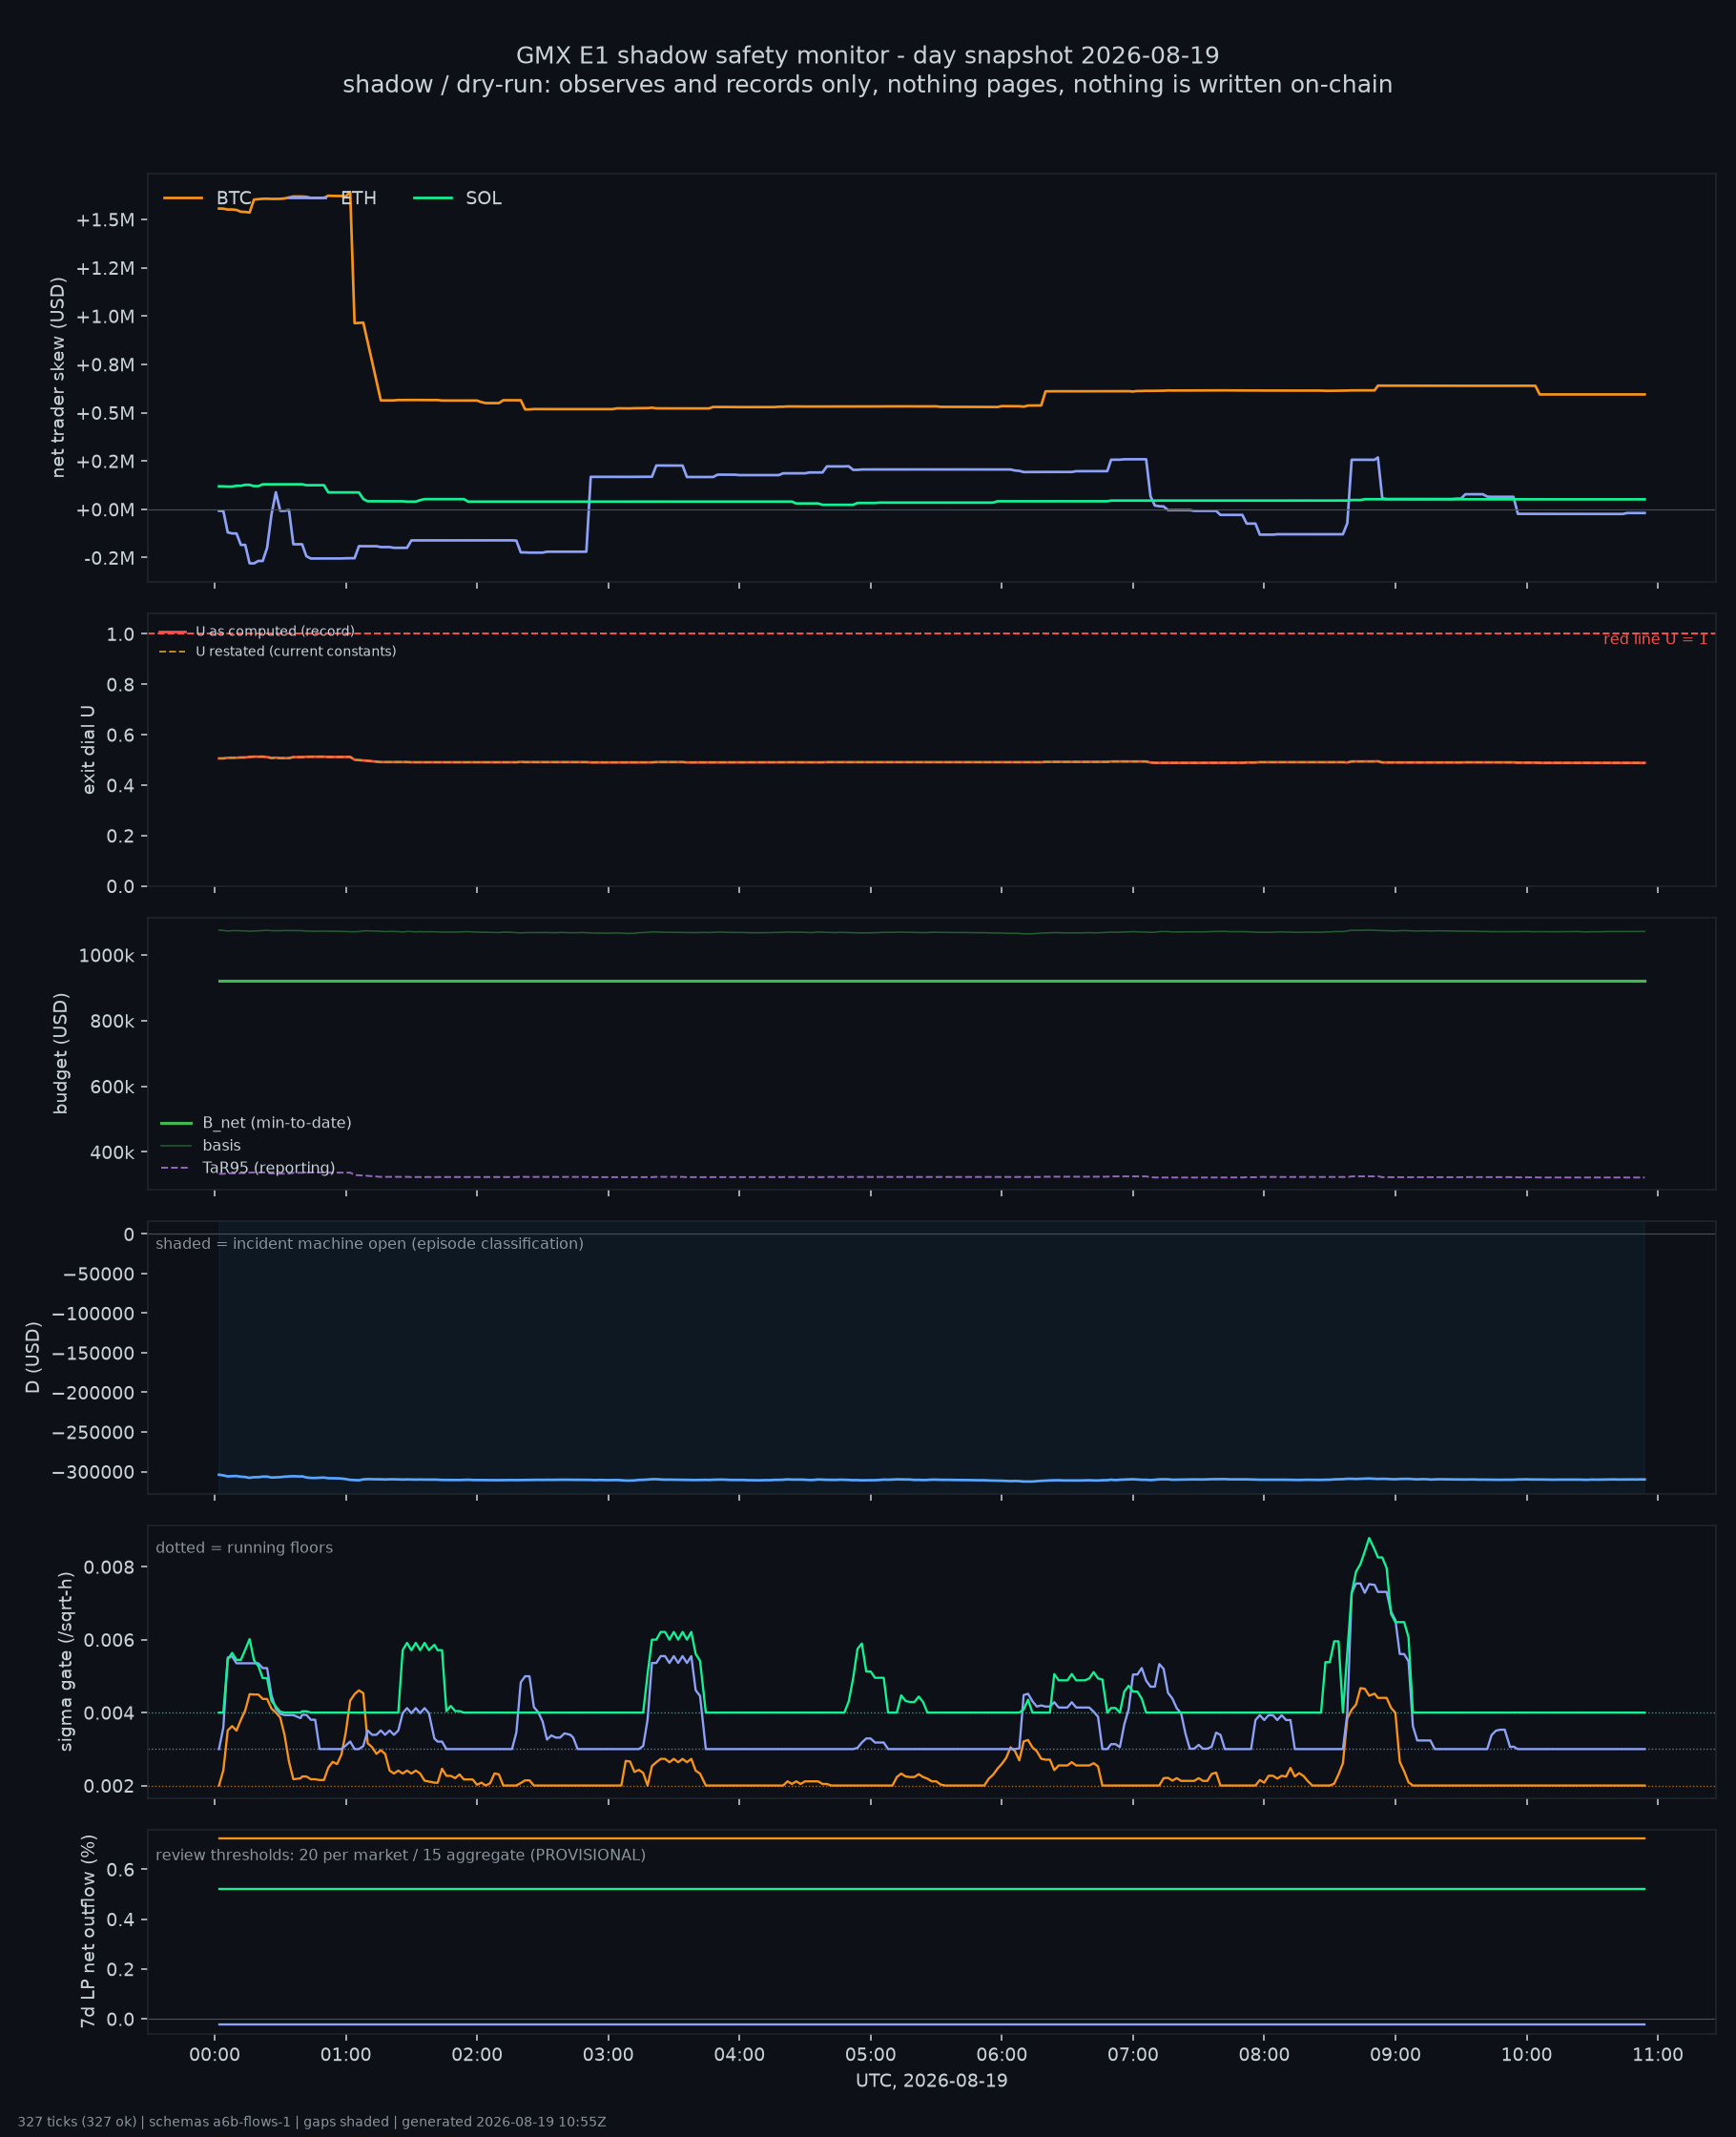
Task: Click the SOL legend line swatch
Action: point(433,198)
